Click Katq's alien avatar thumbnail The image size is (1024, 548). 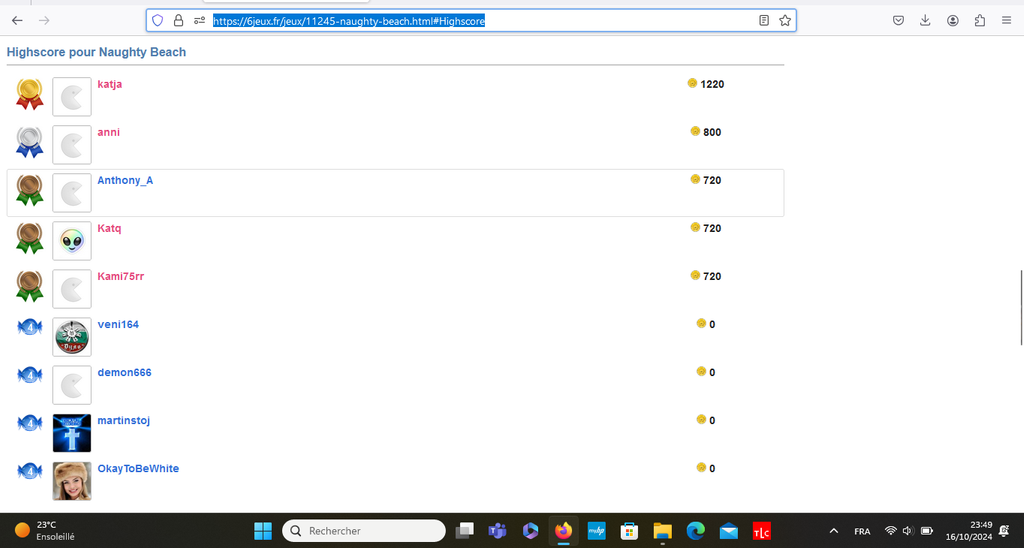[x=72, y=241]
